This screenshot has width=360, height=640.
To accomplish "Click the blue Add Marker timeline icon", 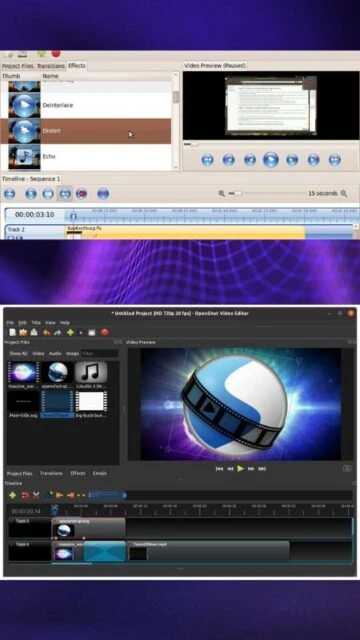I will [x=49, y=495].
